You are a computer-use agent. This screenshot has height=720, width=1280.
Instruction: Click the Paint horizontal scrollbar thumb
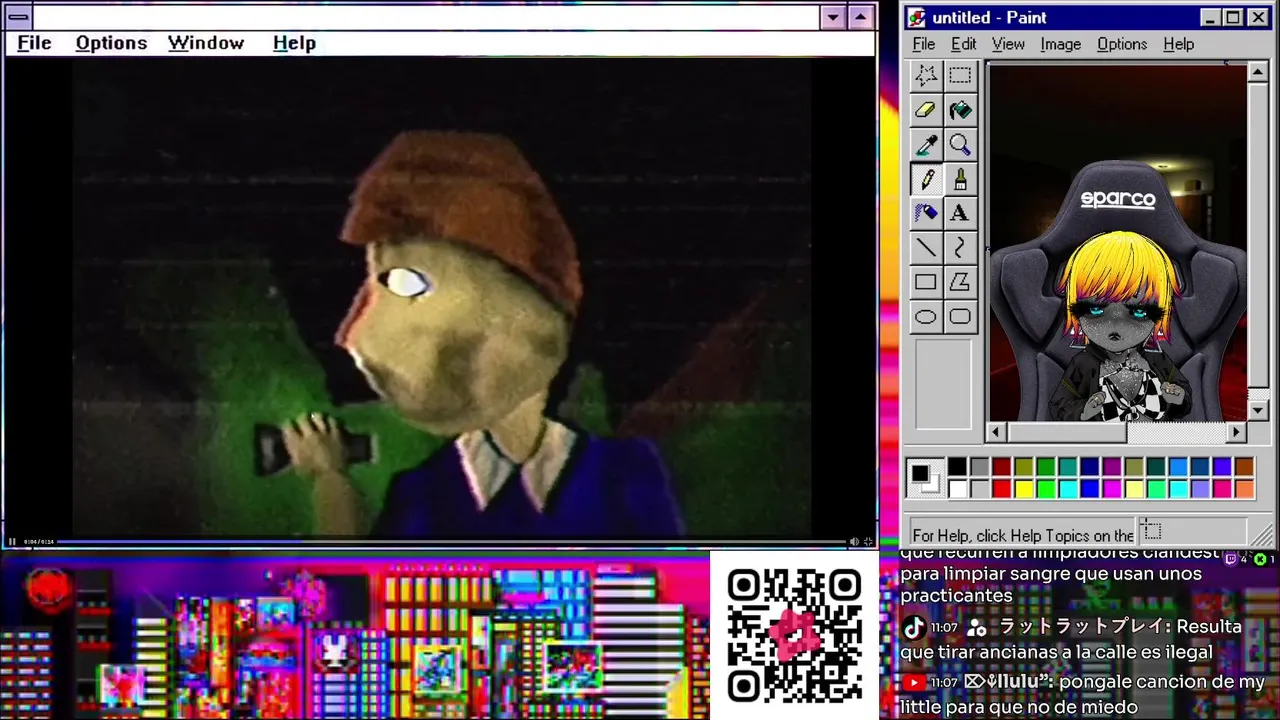1066,432
